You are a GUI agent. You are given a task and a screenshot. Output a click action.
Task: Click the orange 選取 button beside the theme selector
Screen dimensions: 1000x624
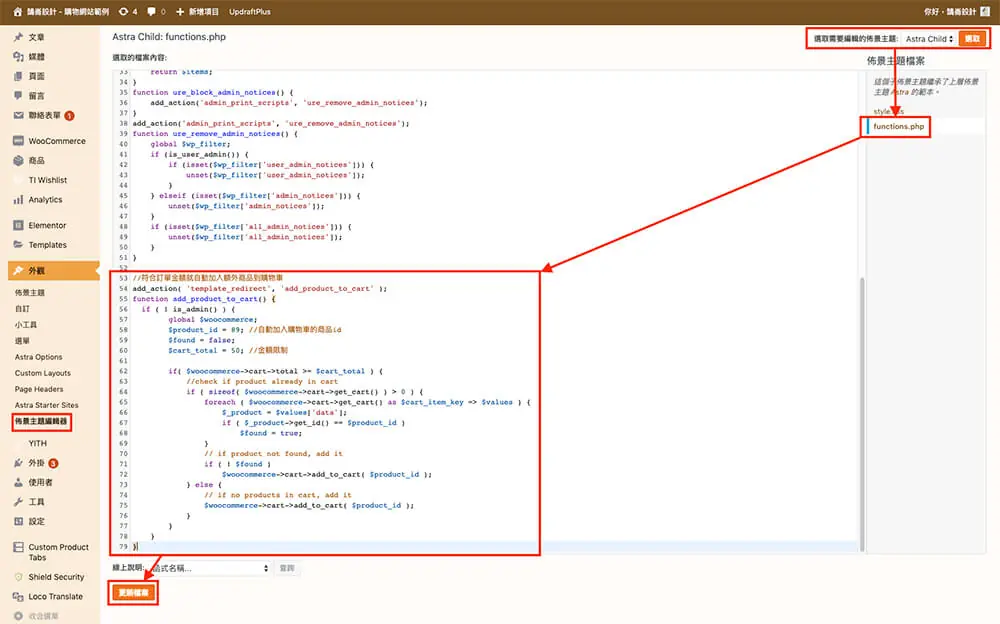click(x=972, y=39)
